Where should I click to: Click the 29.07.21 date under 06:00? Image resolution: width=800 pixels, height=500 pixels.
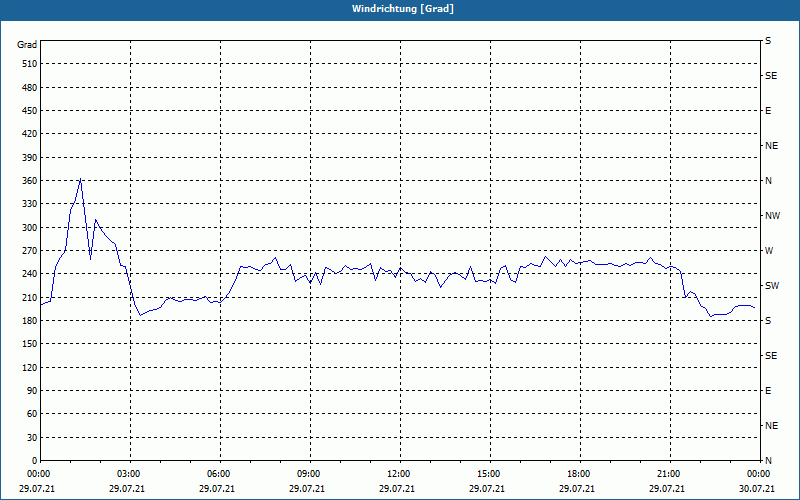click(217, 489)
